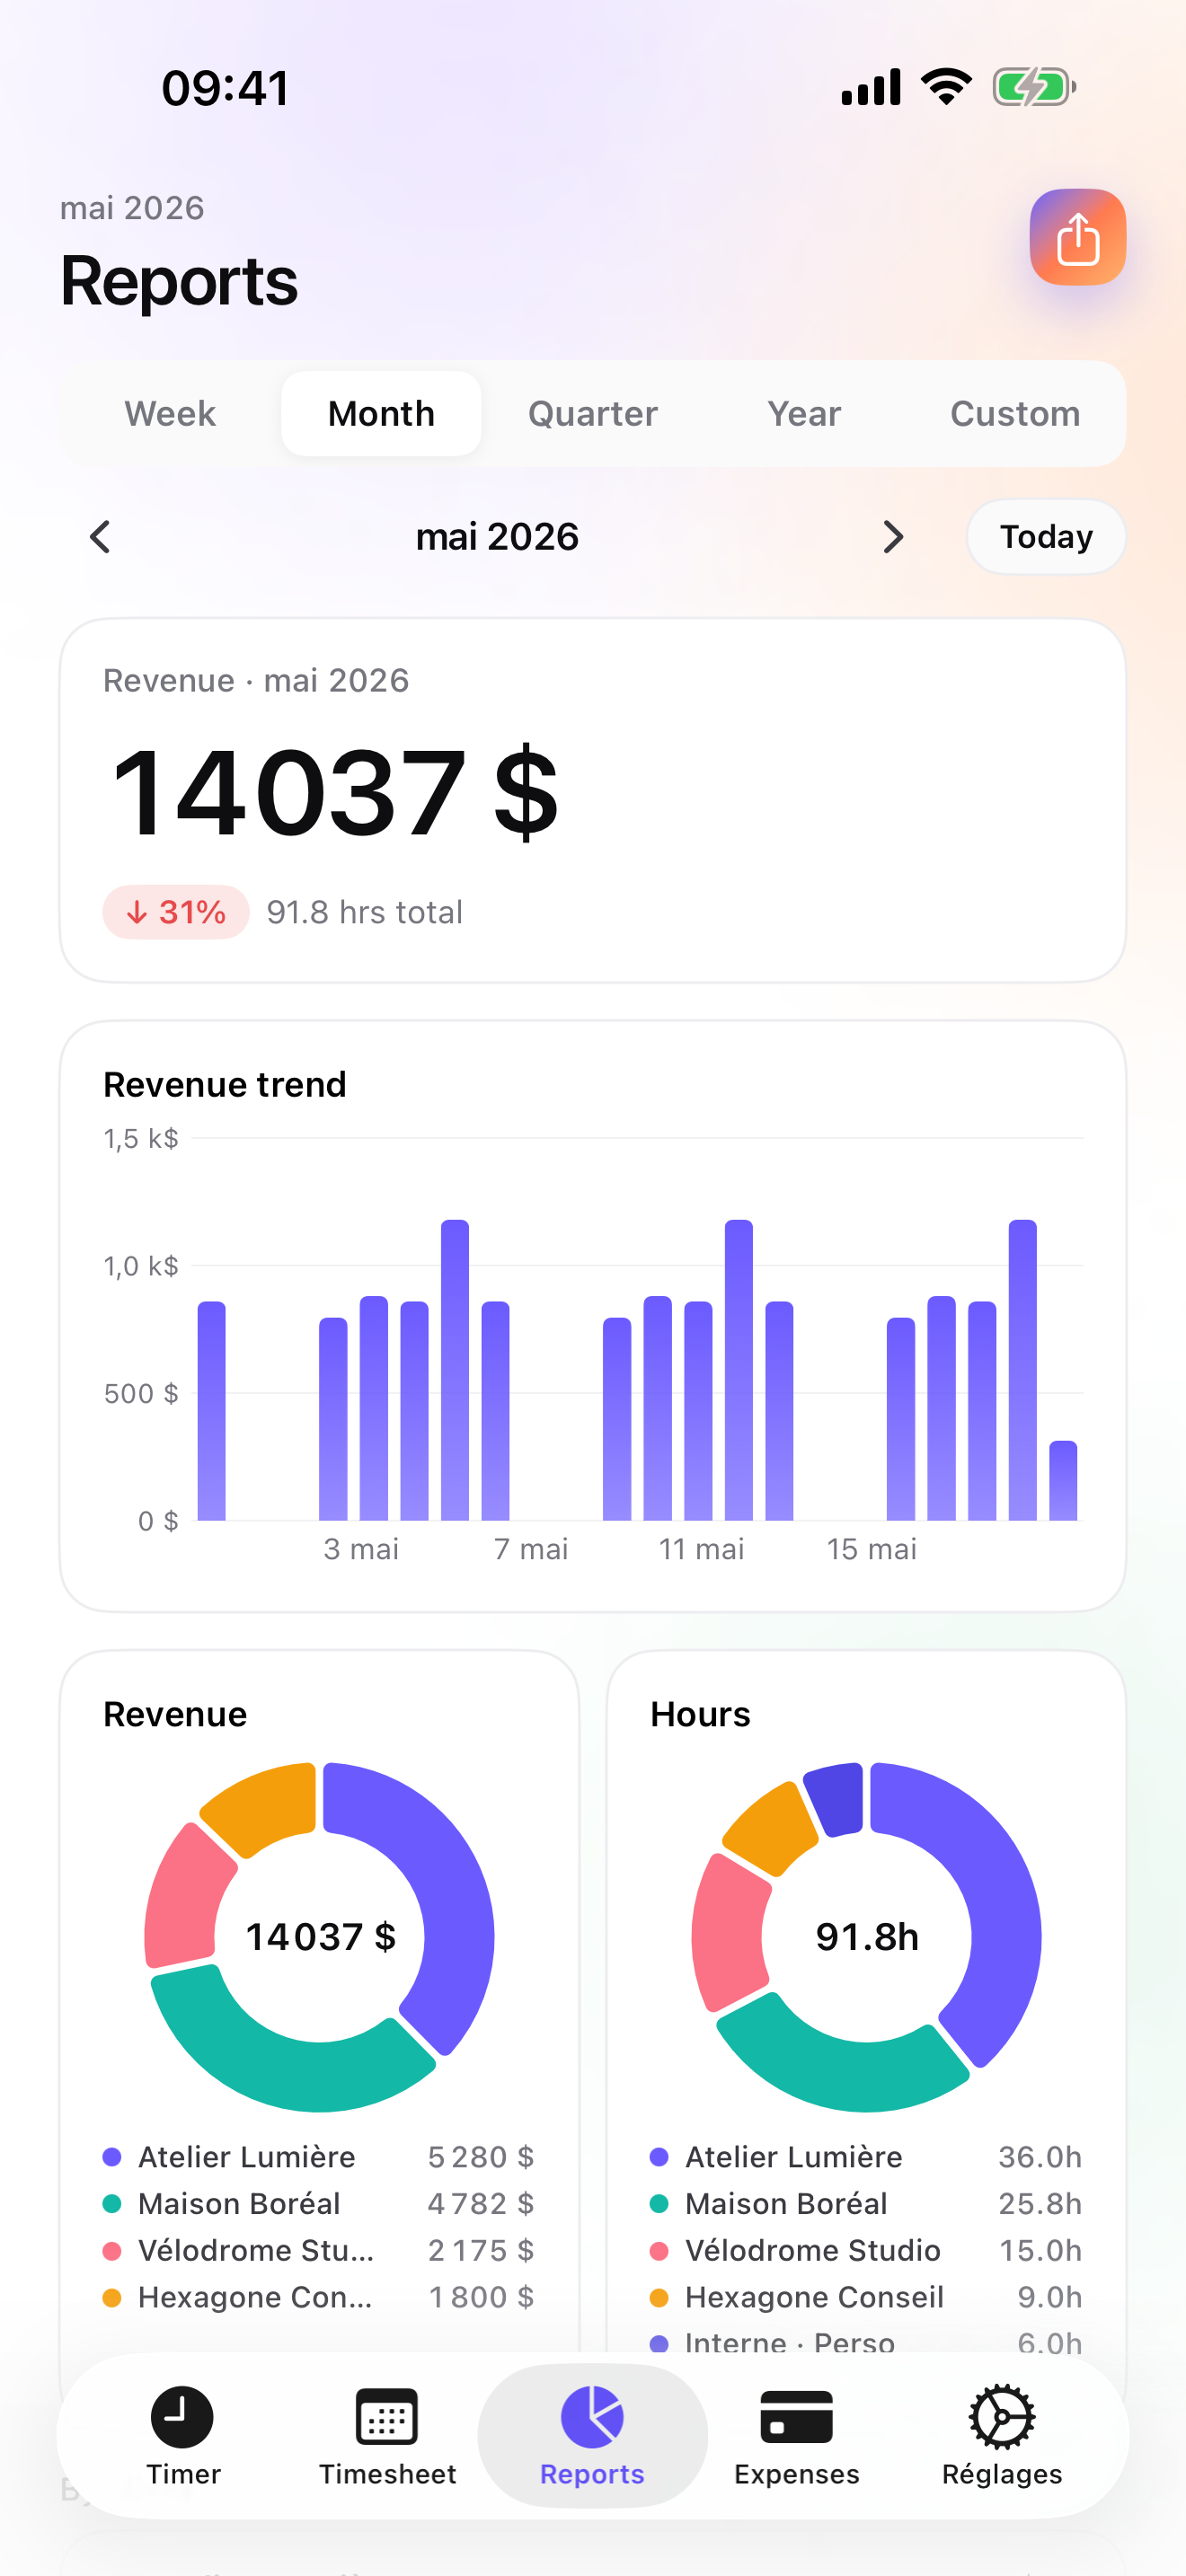This screenshot has width=1186, height=2576.
Task: Tap the red 31% decrease badge
Action: [x=175, y=912]
